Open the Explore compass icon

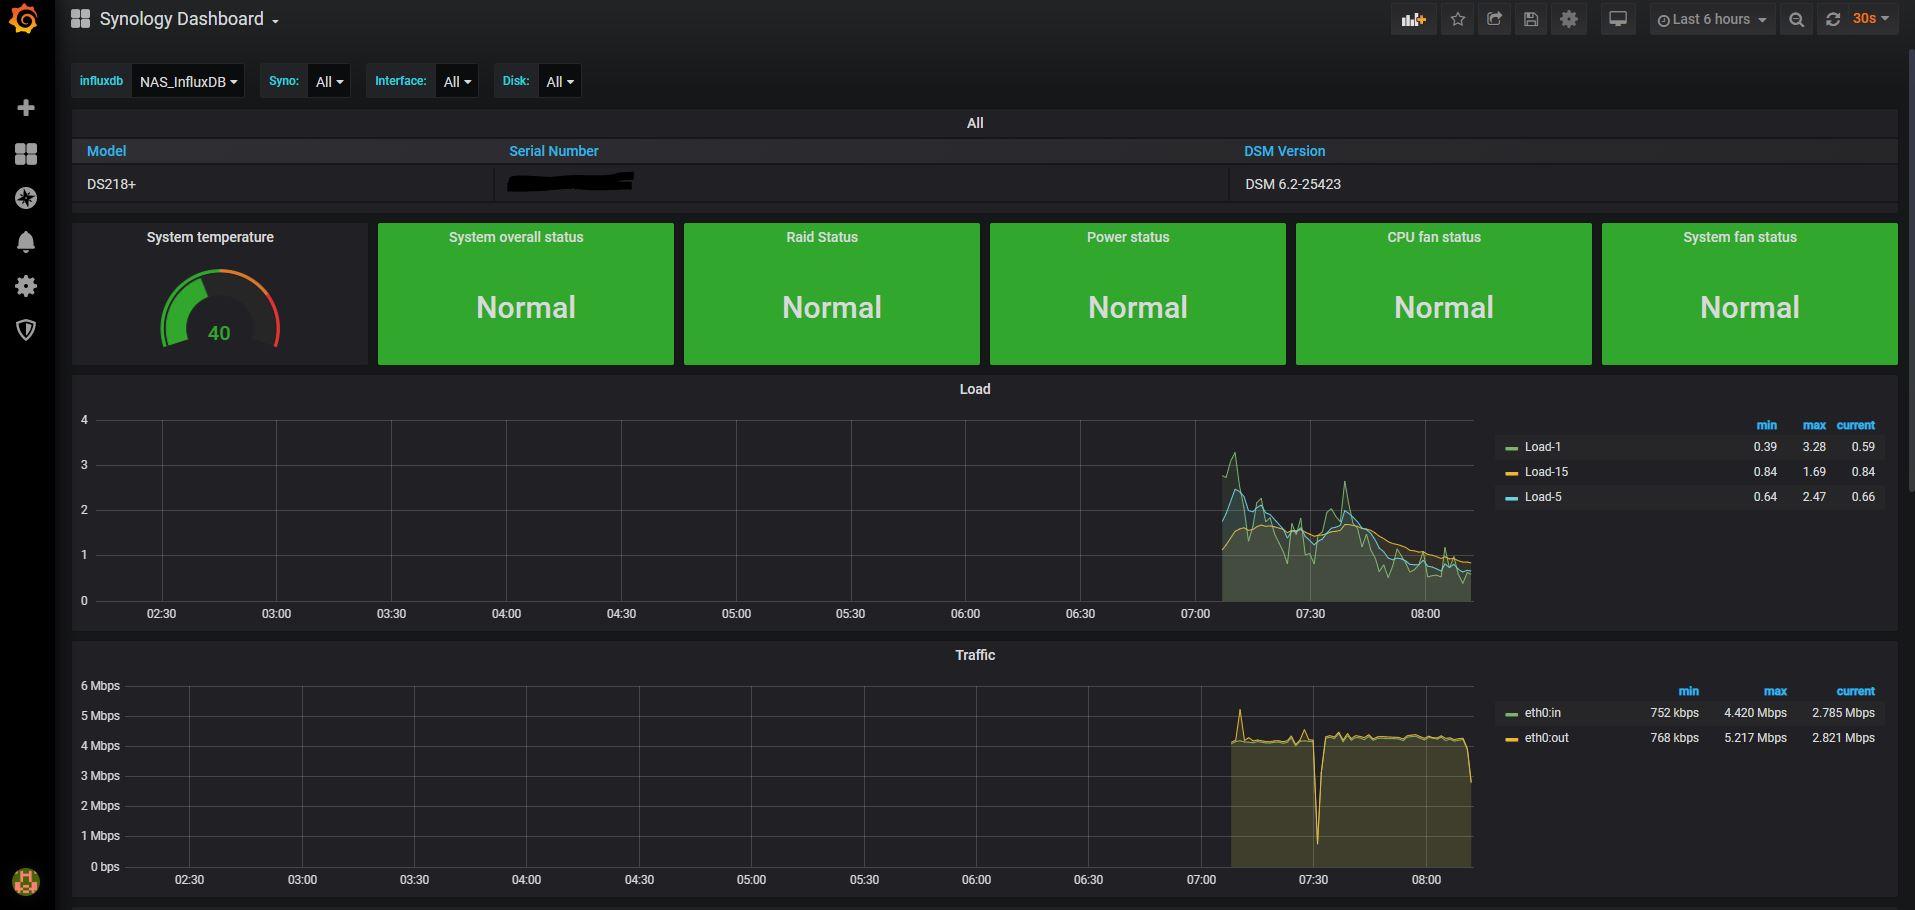pyautogui.click(x=26, y=198)
